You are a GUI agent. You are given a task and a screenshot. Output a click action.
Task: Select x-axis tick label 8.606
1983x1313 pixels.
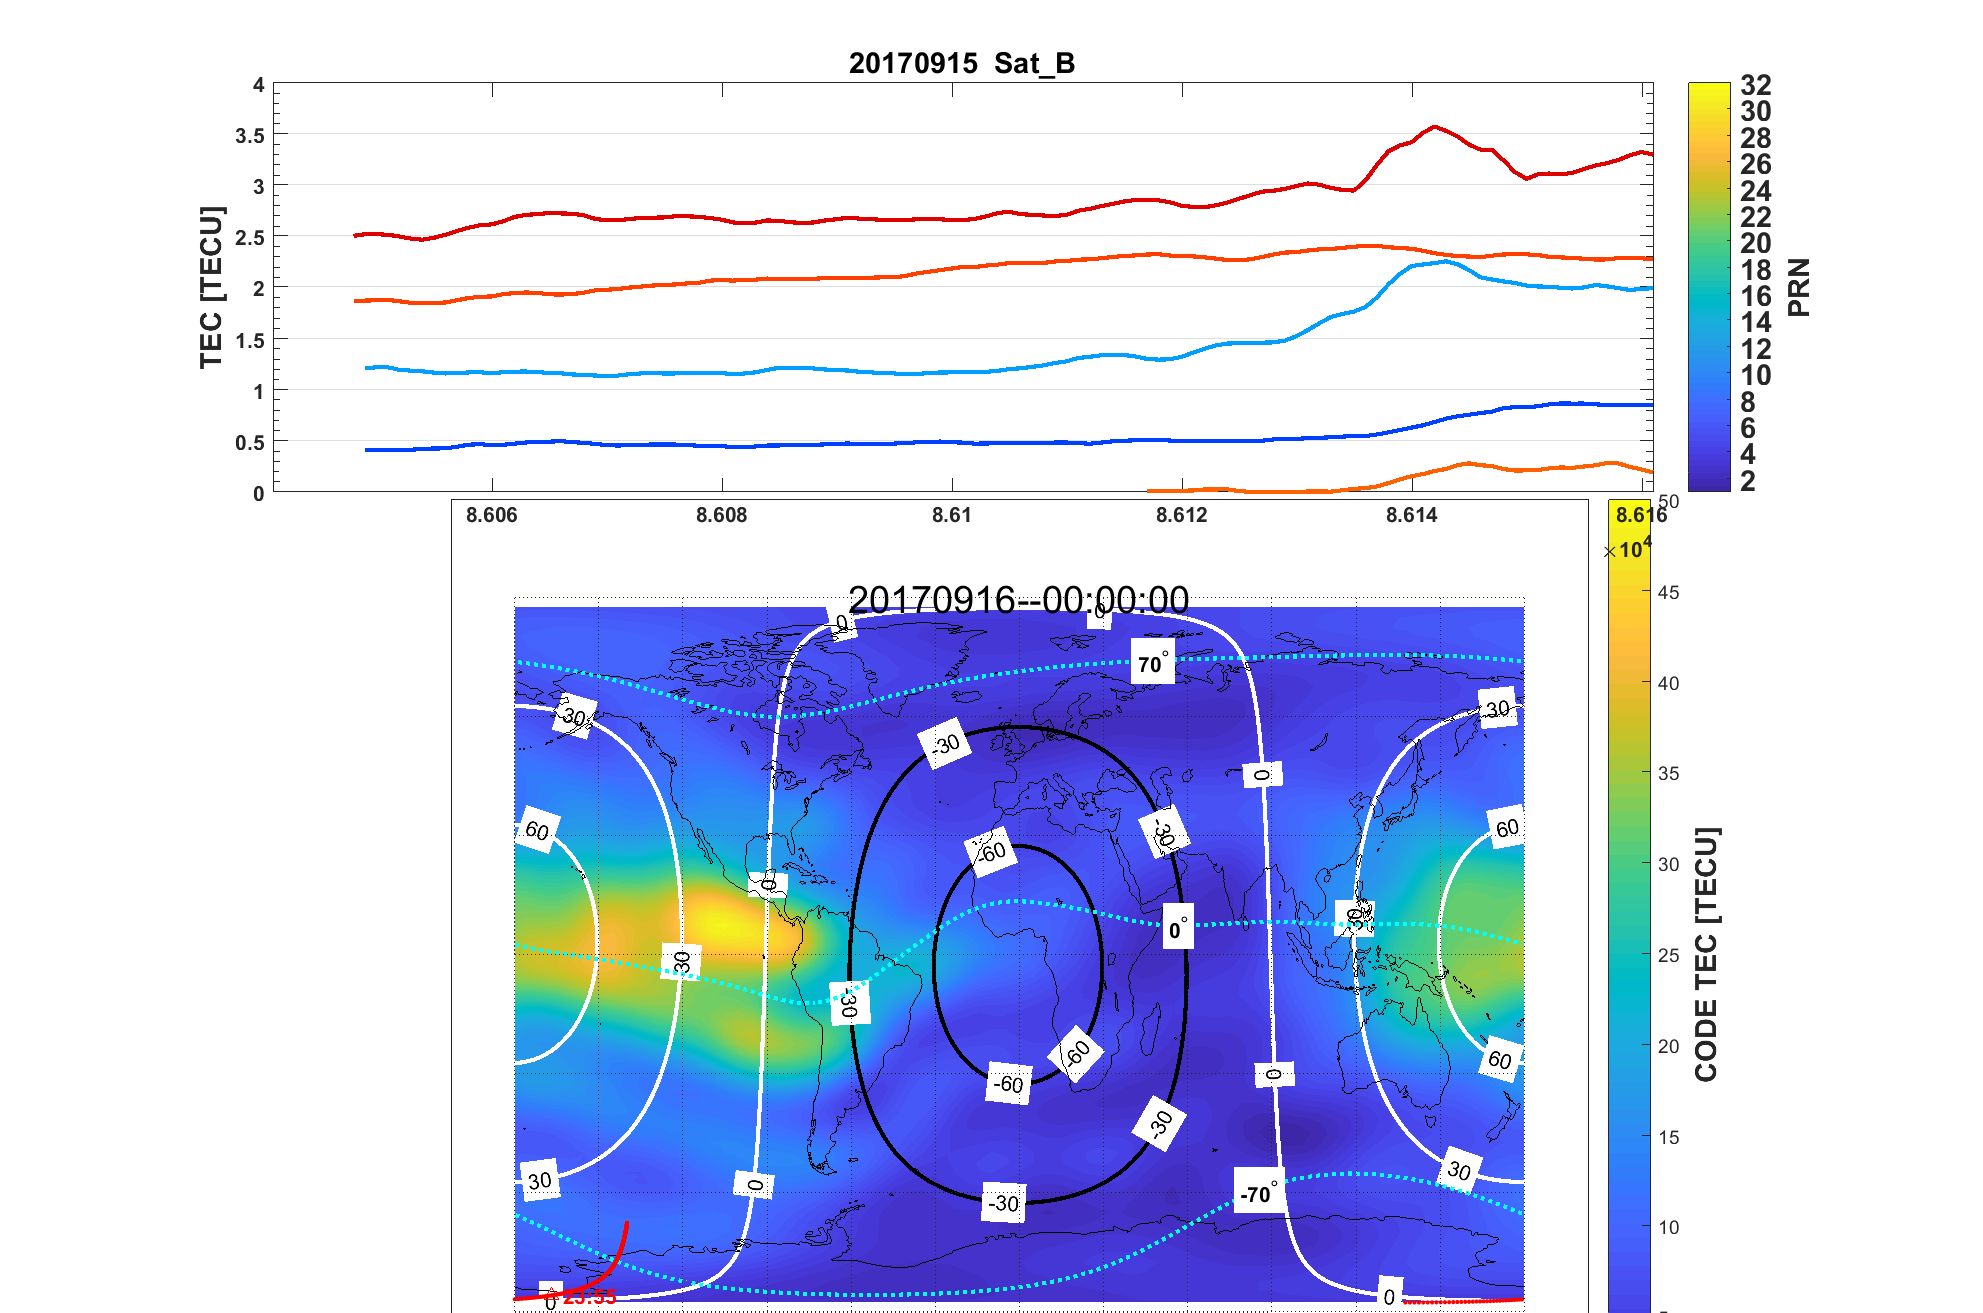pyautogui.click(x=492, y=515)
